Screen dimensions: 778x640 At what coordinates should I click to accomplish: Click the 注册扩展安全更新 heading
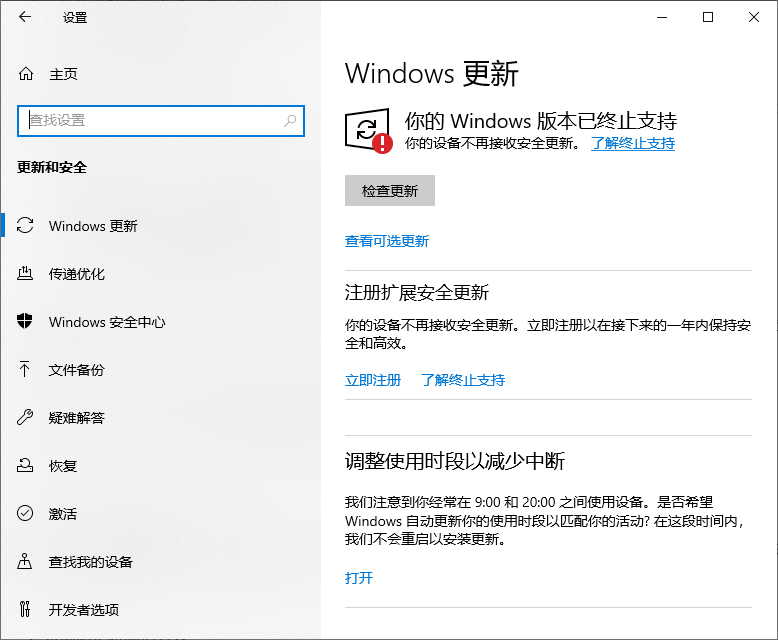417,292
